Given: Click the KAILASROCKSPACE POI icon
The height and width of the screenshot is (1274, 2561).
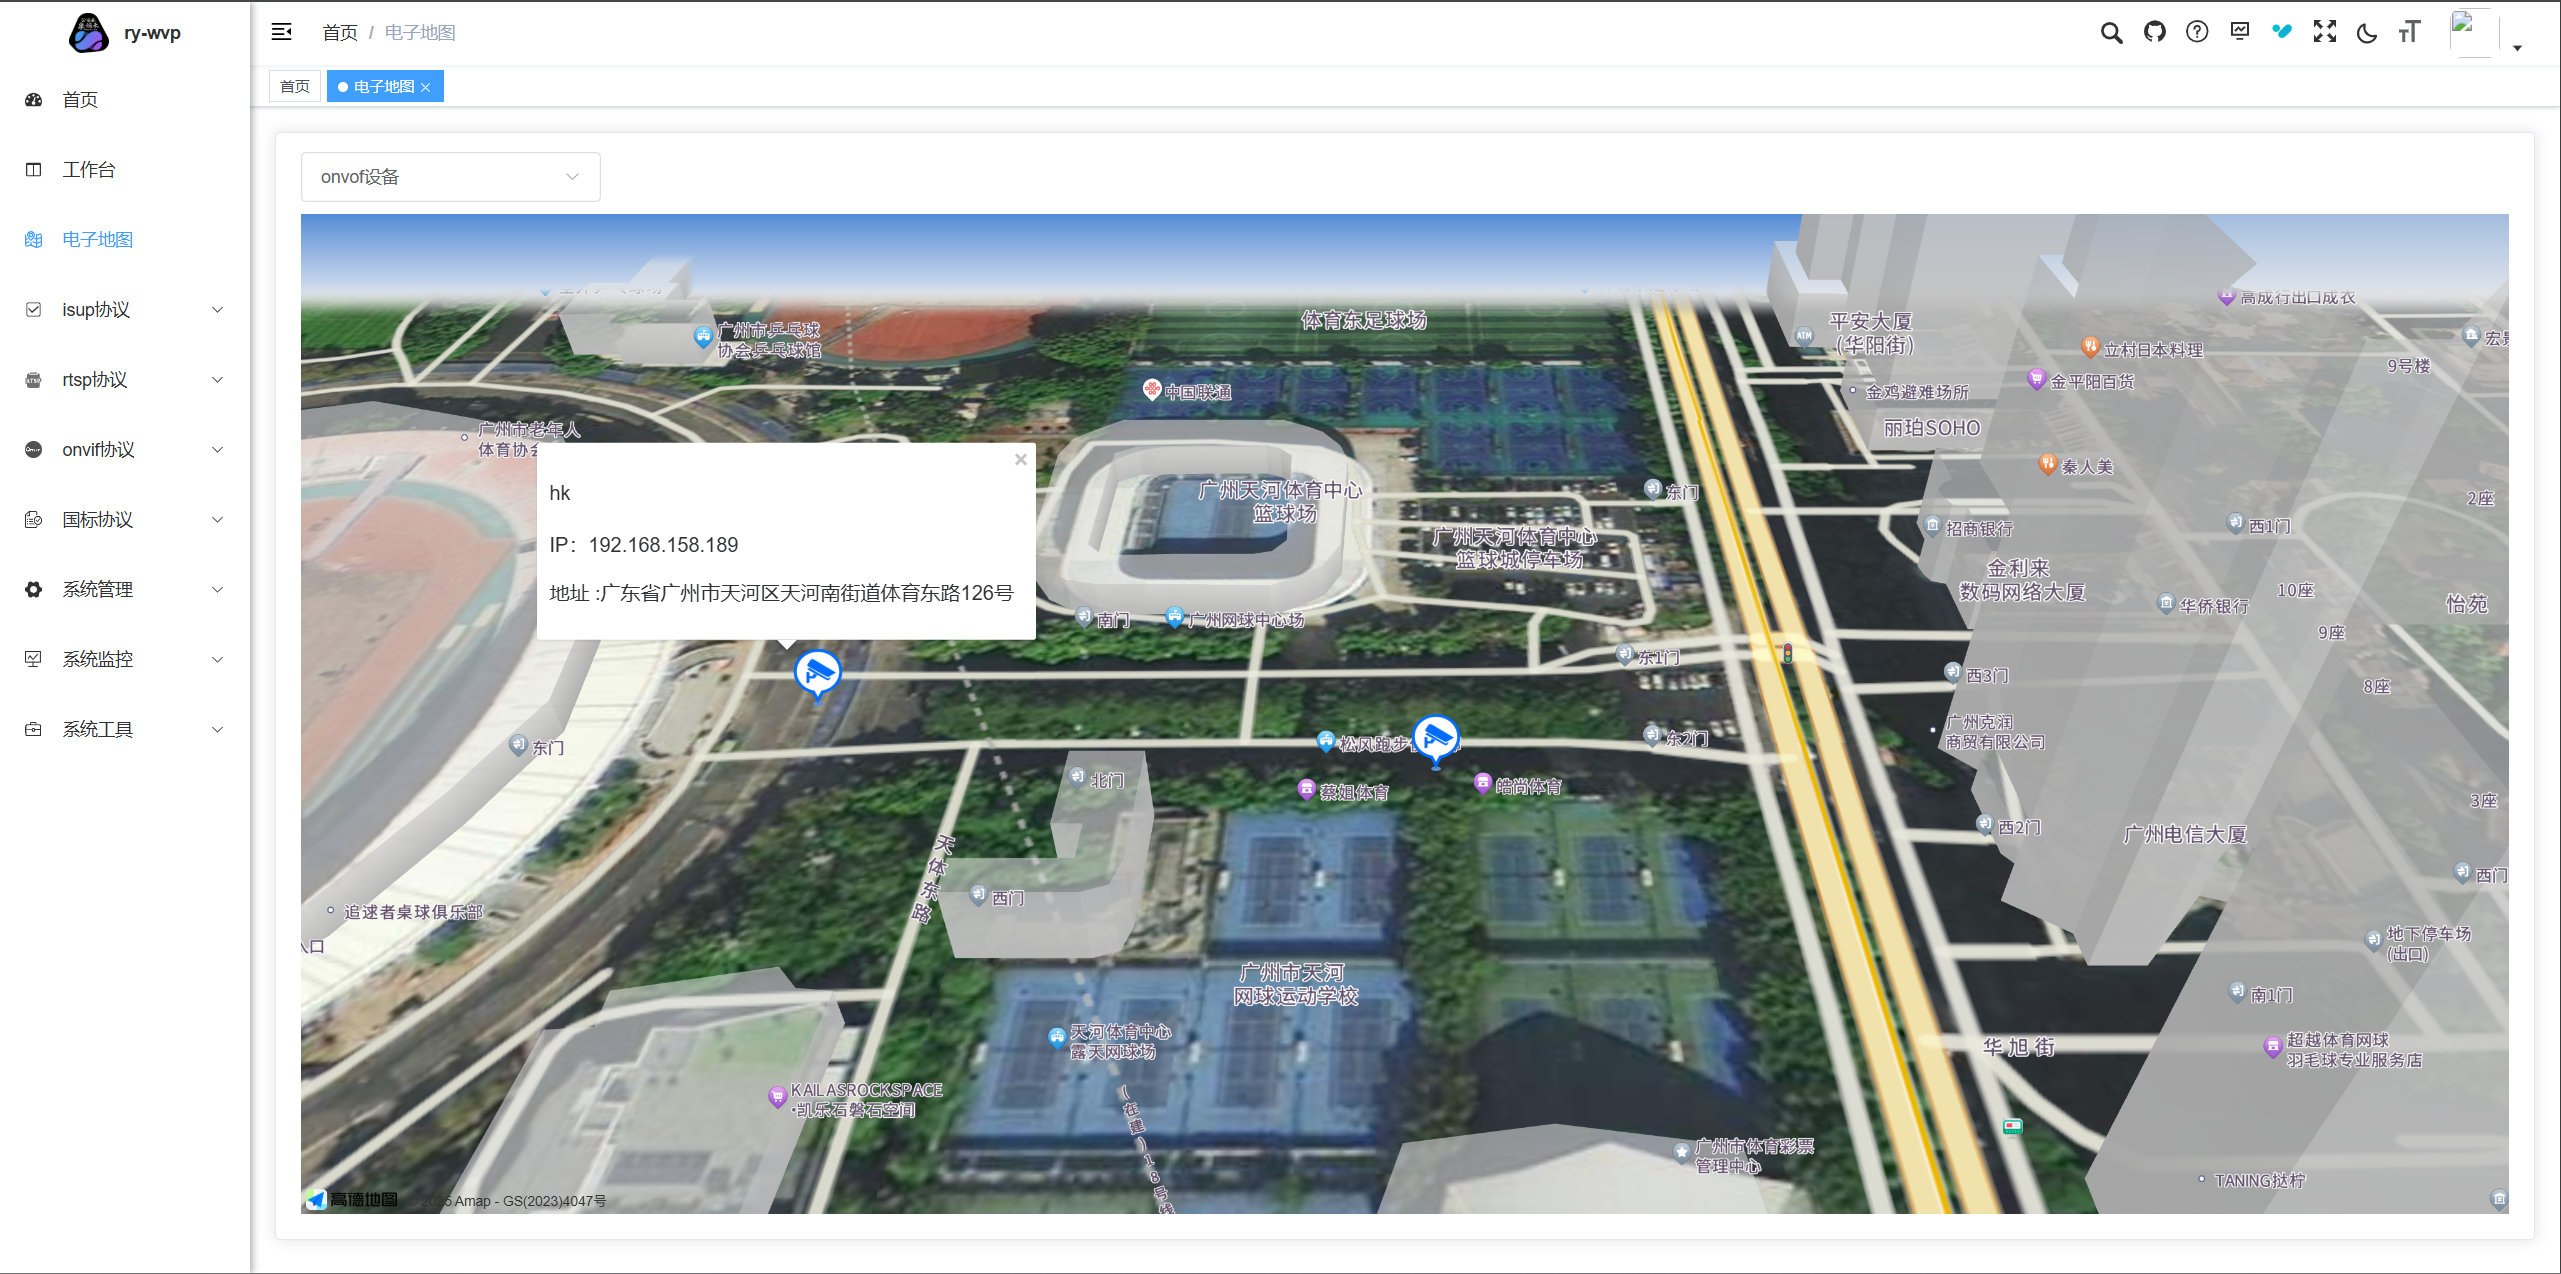Looking at the screenshot, I should (777, 1097).
